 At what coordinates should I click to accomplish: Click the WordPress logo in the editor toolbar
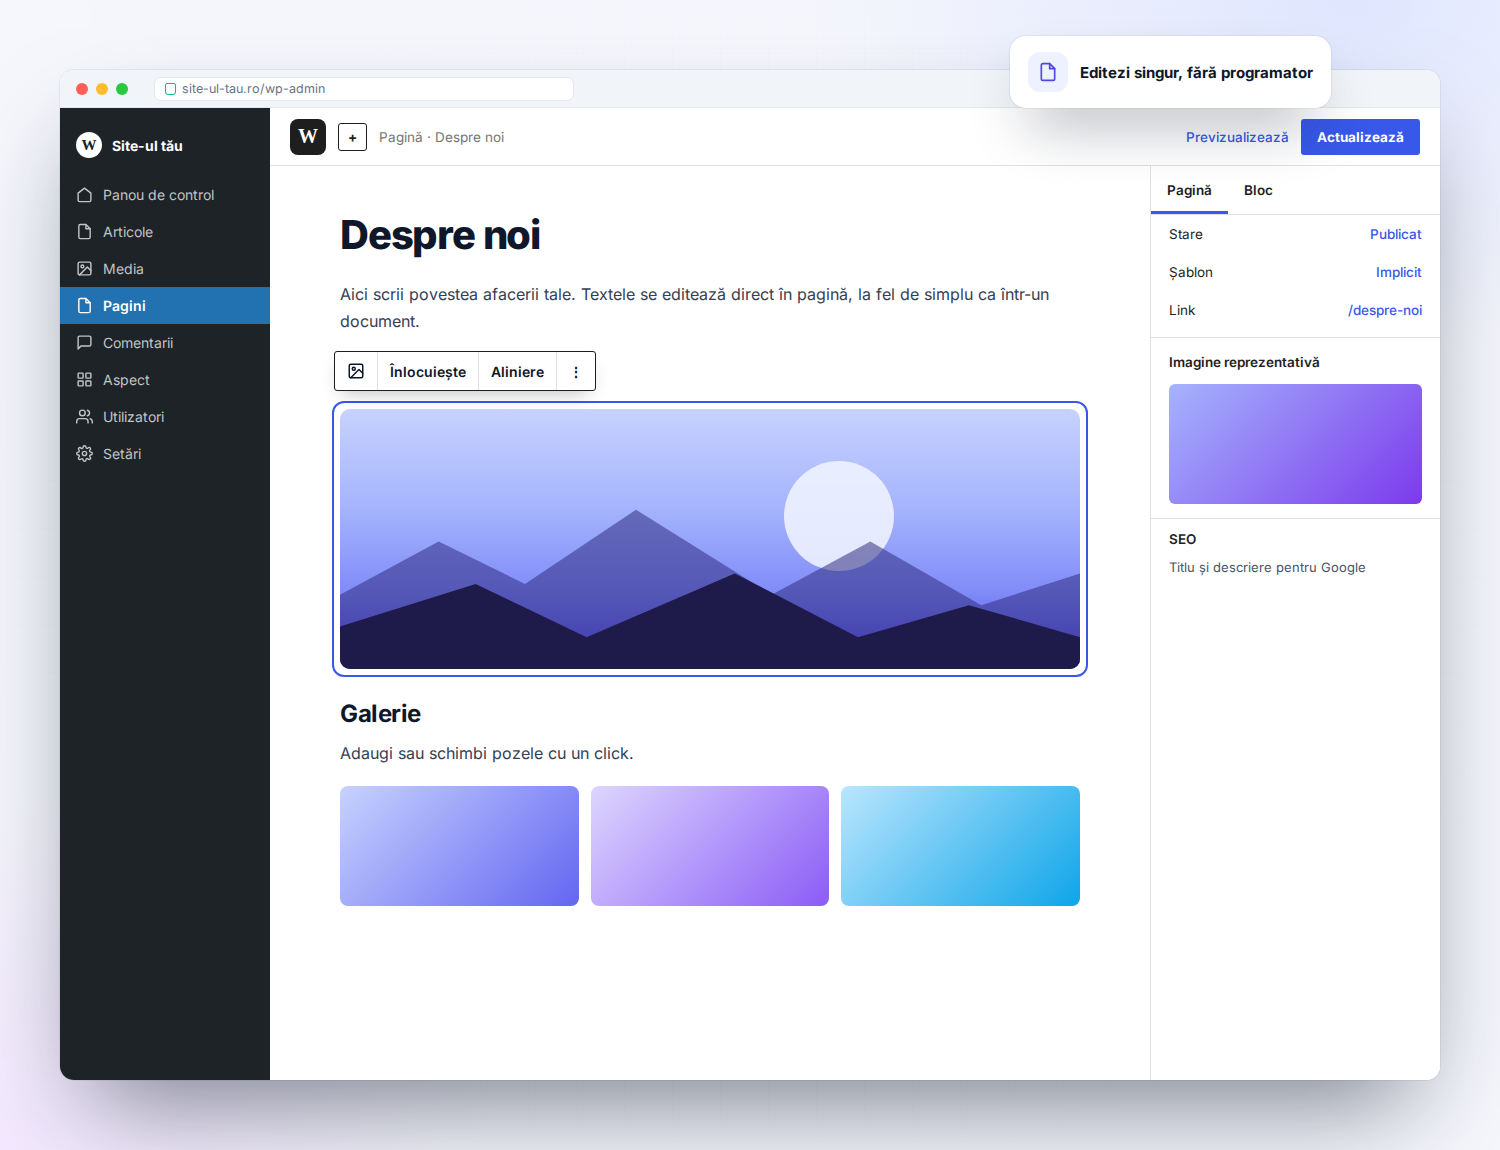[308, 137]
